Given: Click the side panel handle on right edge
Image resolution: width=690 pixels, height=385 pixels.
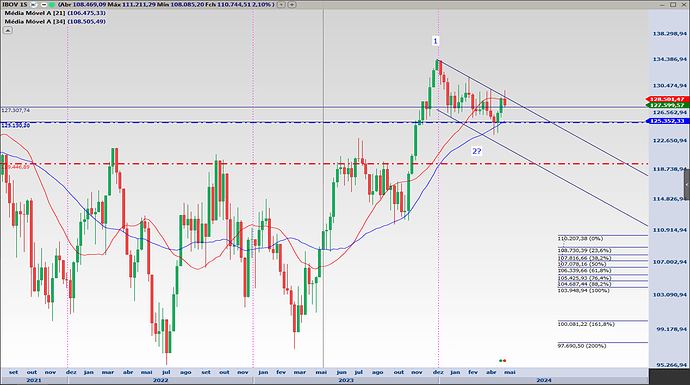Looking at the screenshot, I should 687,184.
